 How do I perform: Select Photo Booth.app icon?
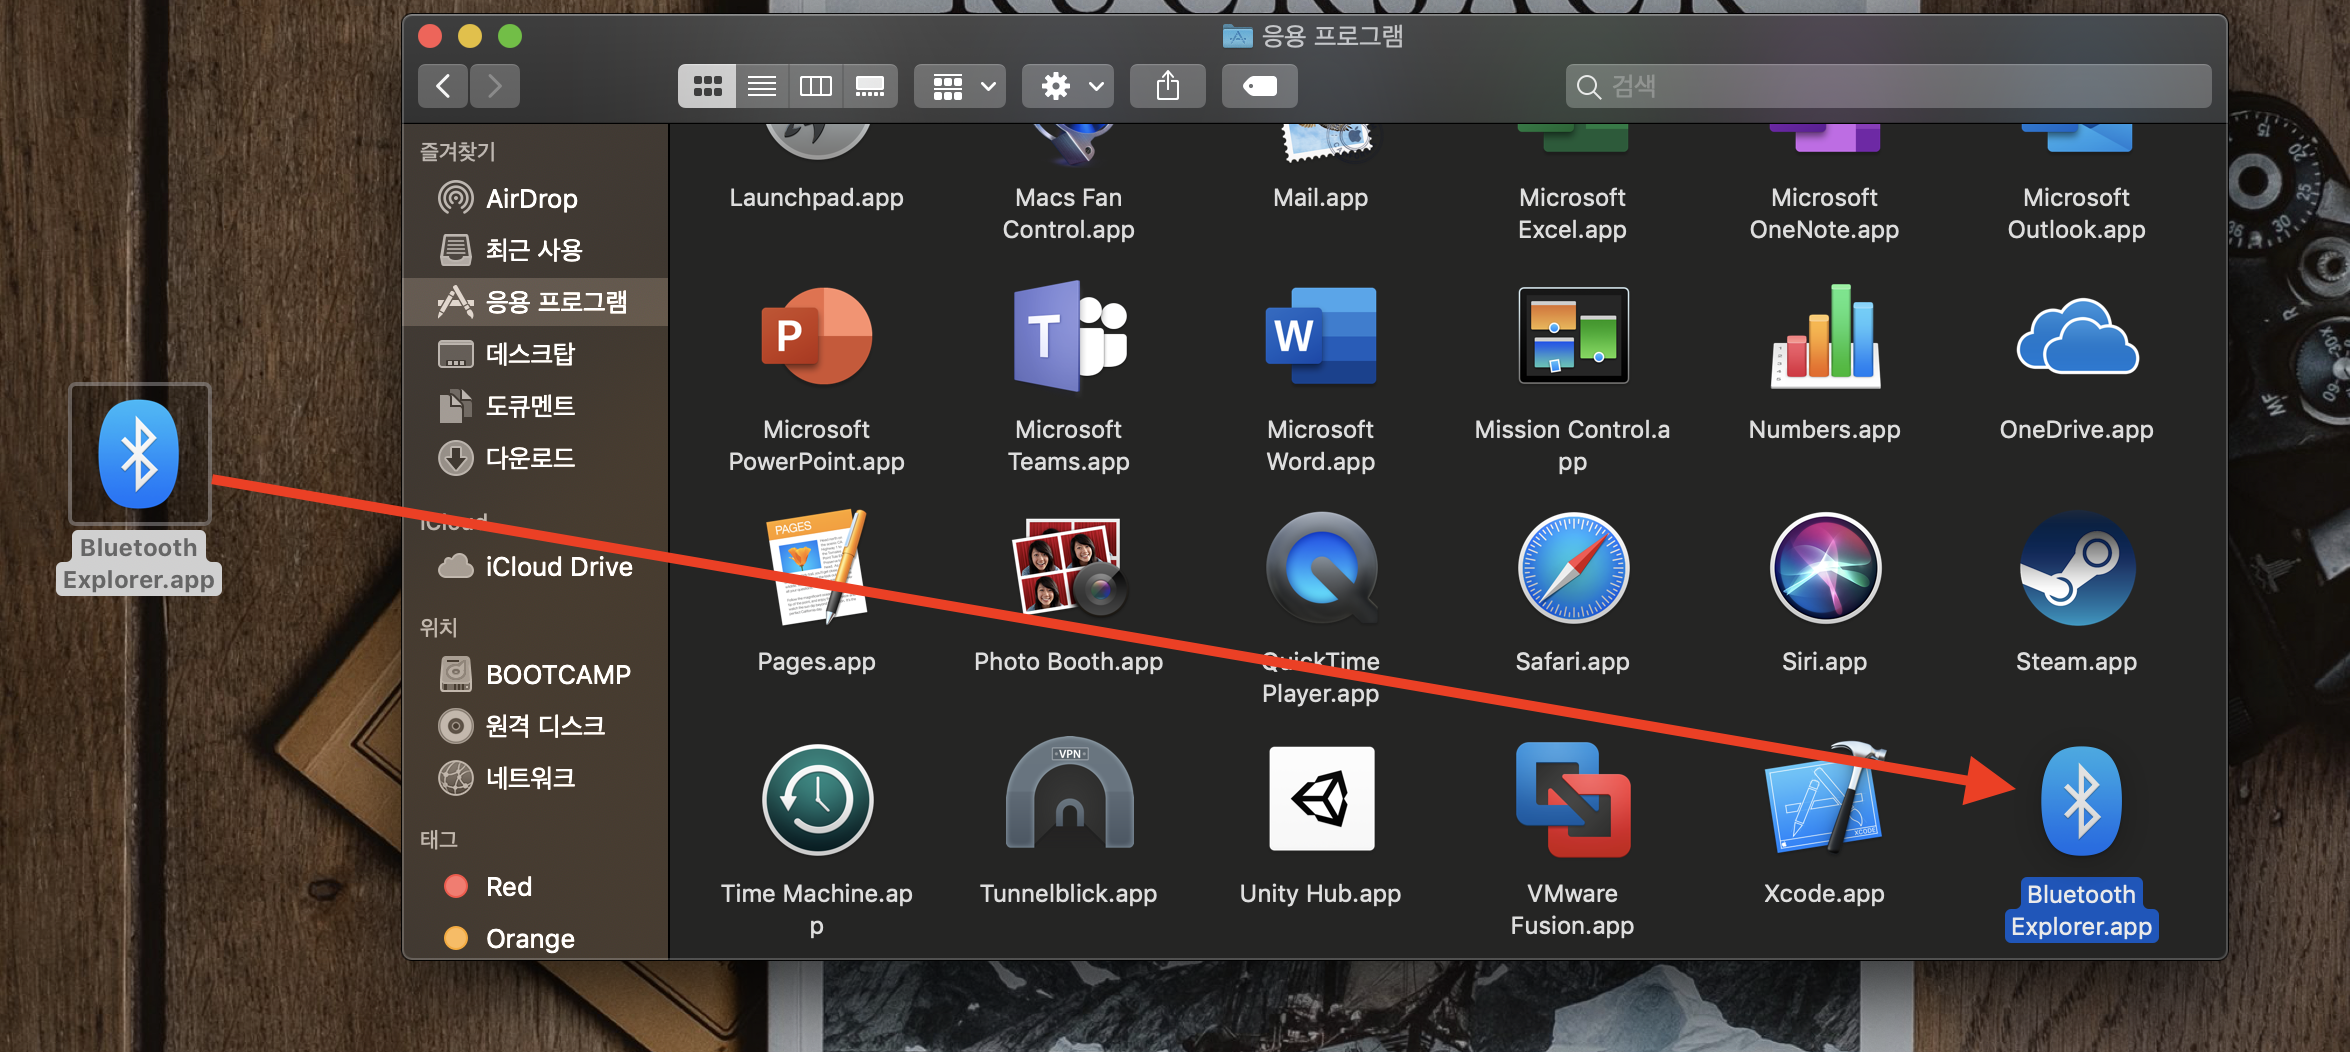1069,567
